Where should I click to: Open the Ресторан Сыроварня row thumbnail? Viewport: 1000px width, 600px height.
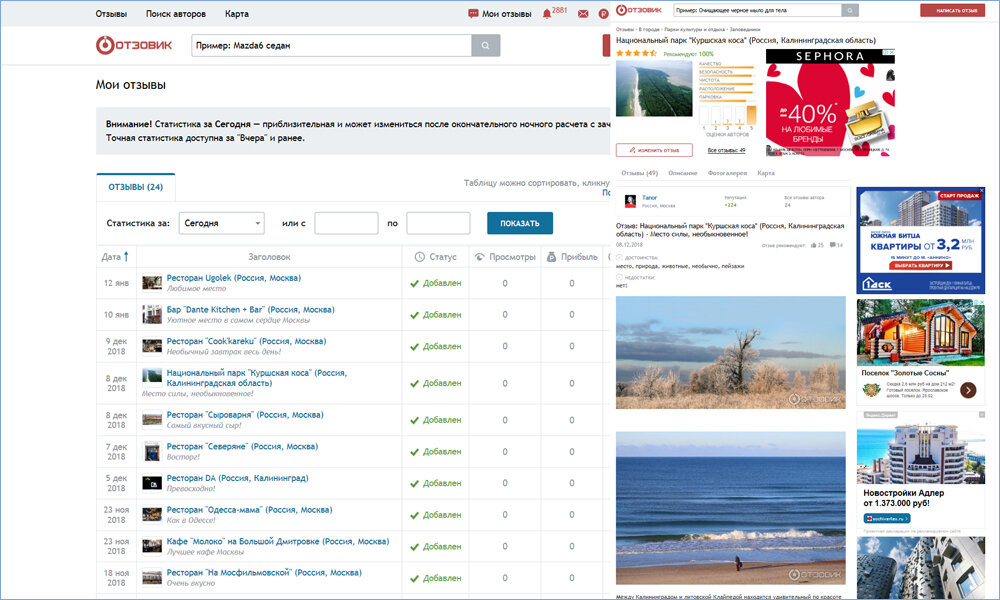coord(152,420)
